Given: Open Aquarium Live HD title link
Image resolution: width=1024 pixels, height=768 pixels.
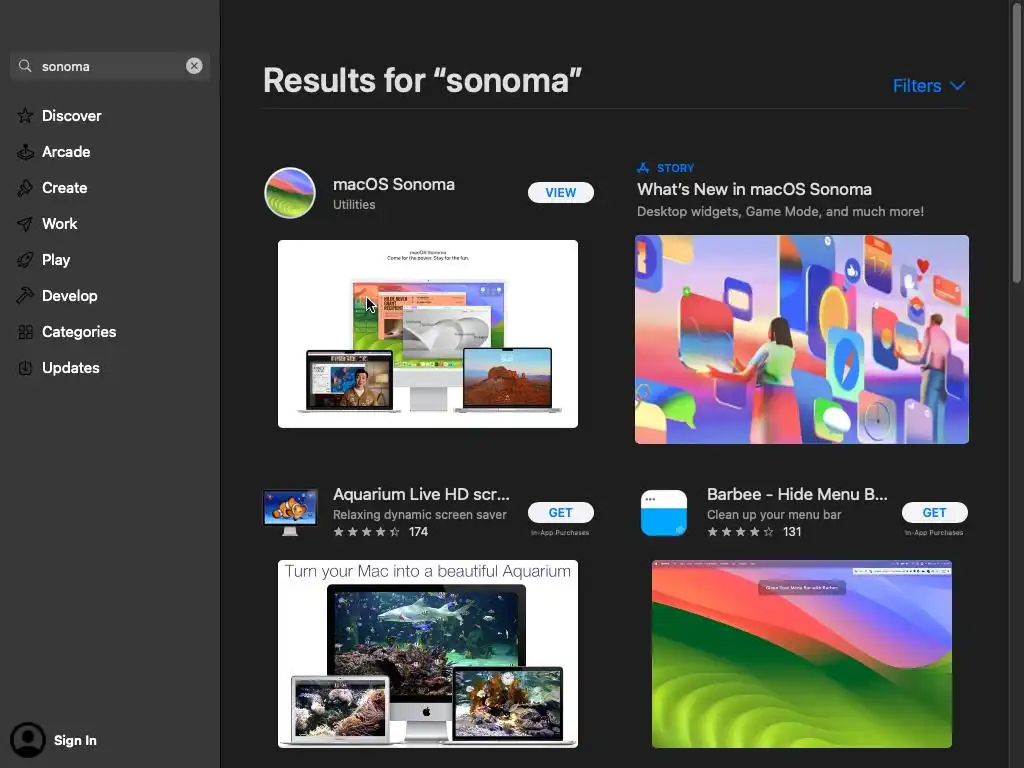Looking at the screenshot, I should click(x=421, y=494).
